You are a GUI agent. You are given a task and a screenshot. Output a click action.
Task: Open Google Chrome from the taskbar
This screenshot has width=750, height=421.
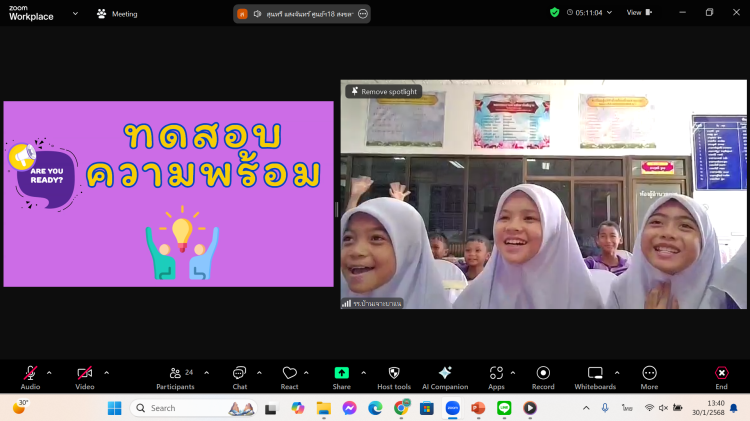[401, 408]
